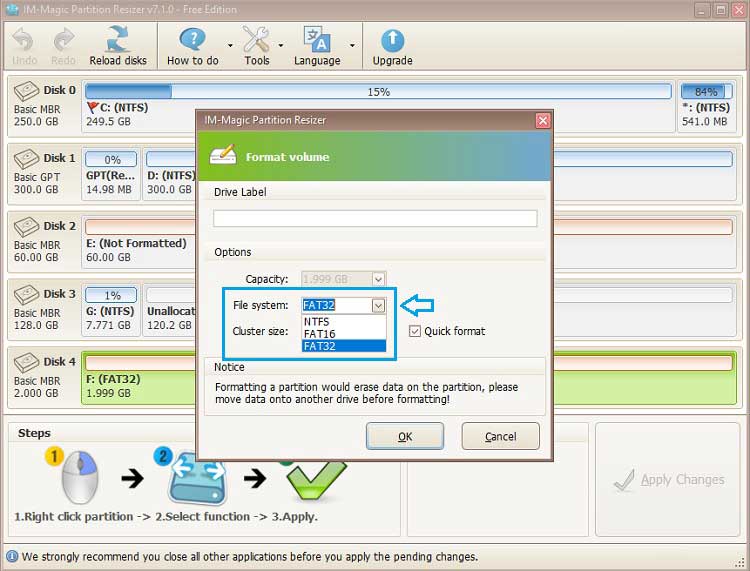Click the C: partition 15% usage bar
750x571 pixels.
point(378,91)
